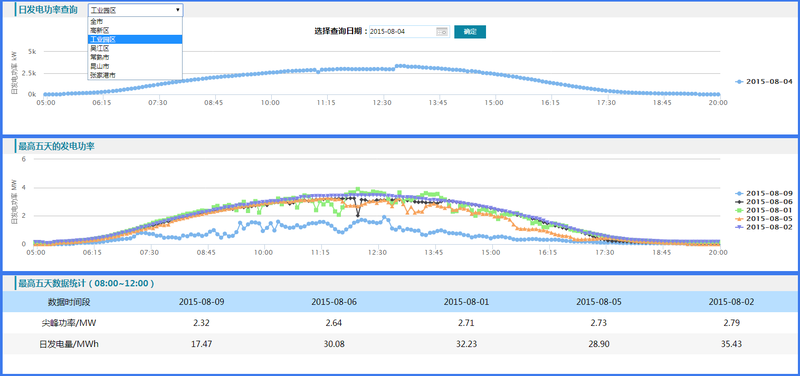This screenshot has width=800, height=376.
Task: Choose 常熟市 in the region list
Action: point(135,57)
